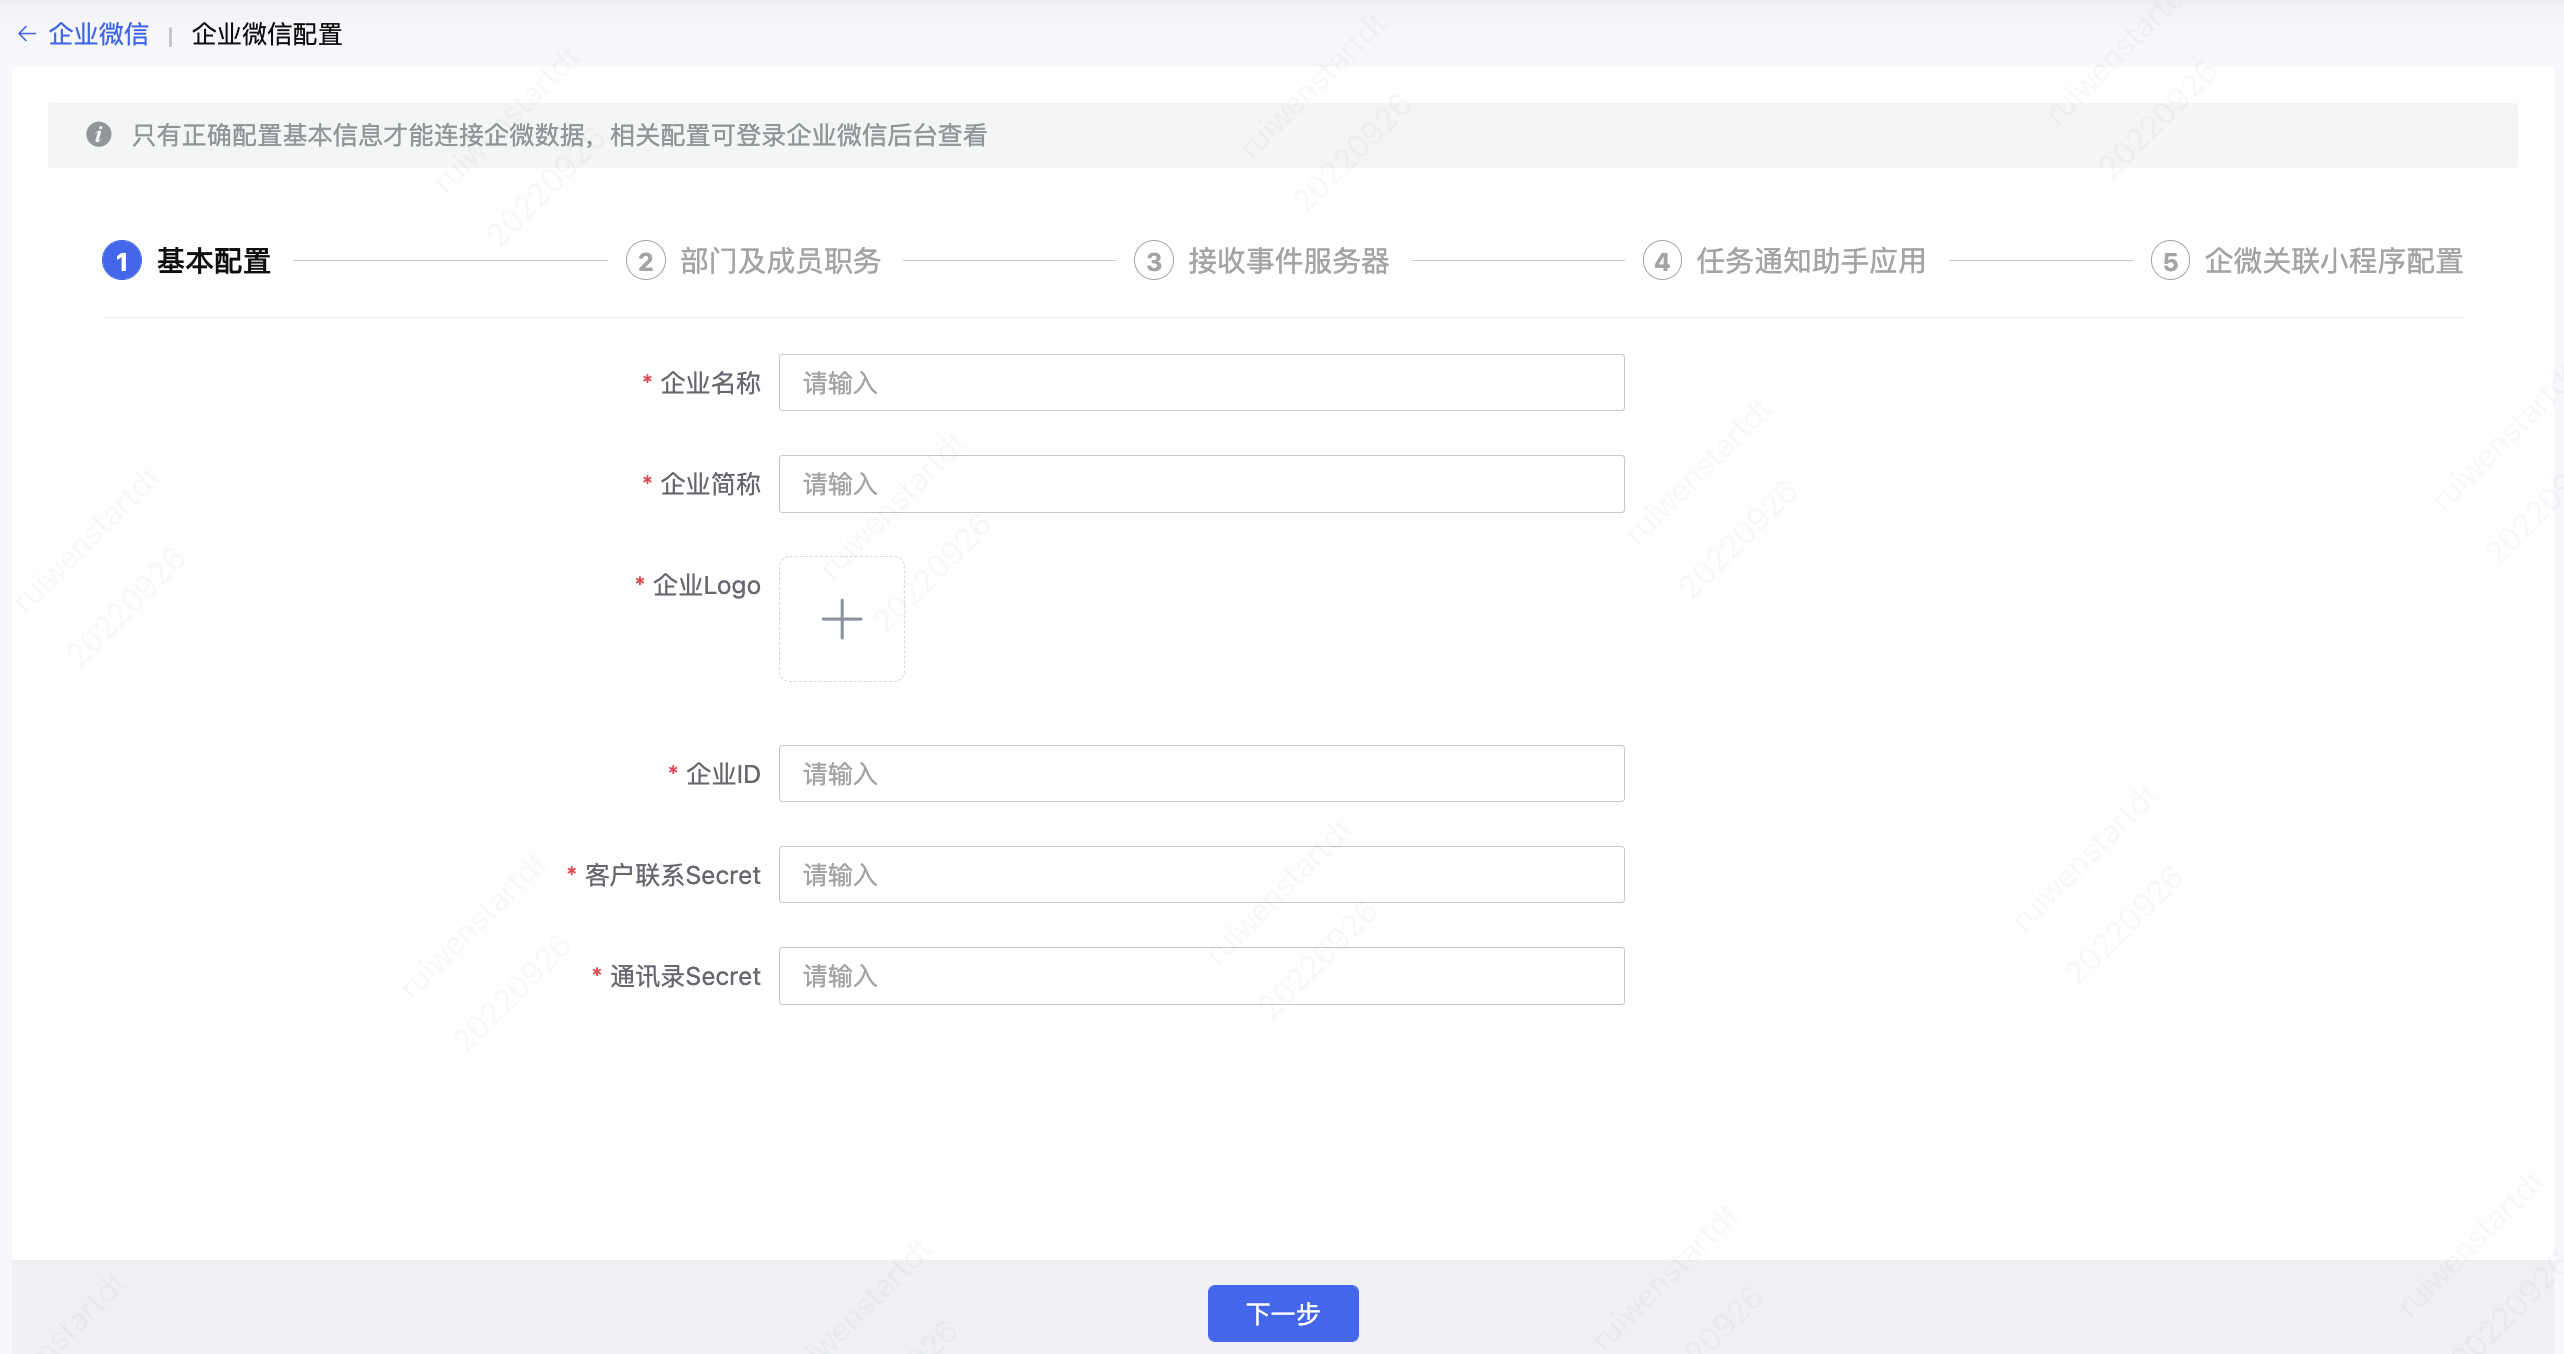
Task: Select step 4 circle icon
Action: coord(1661,261)
